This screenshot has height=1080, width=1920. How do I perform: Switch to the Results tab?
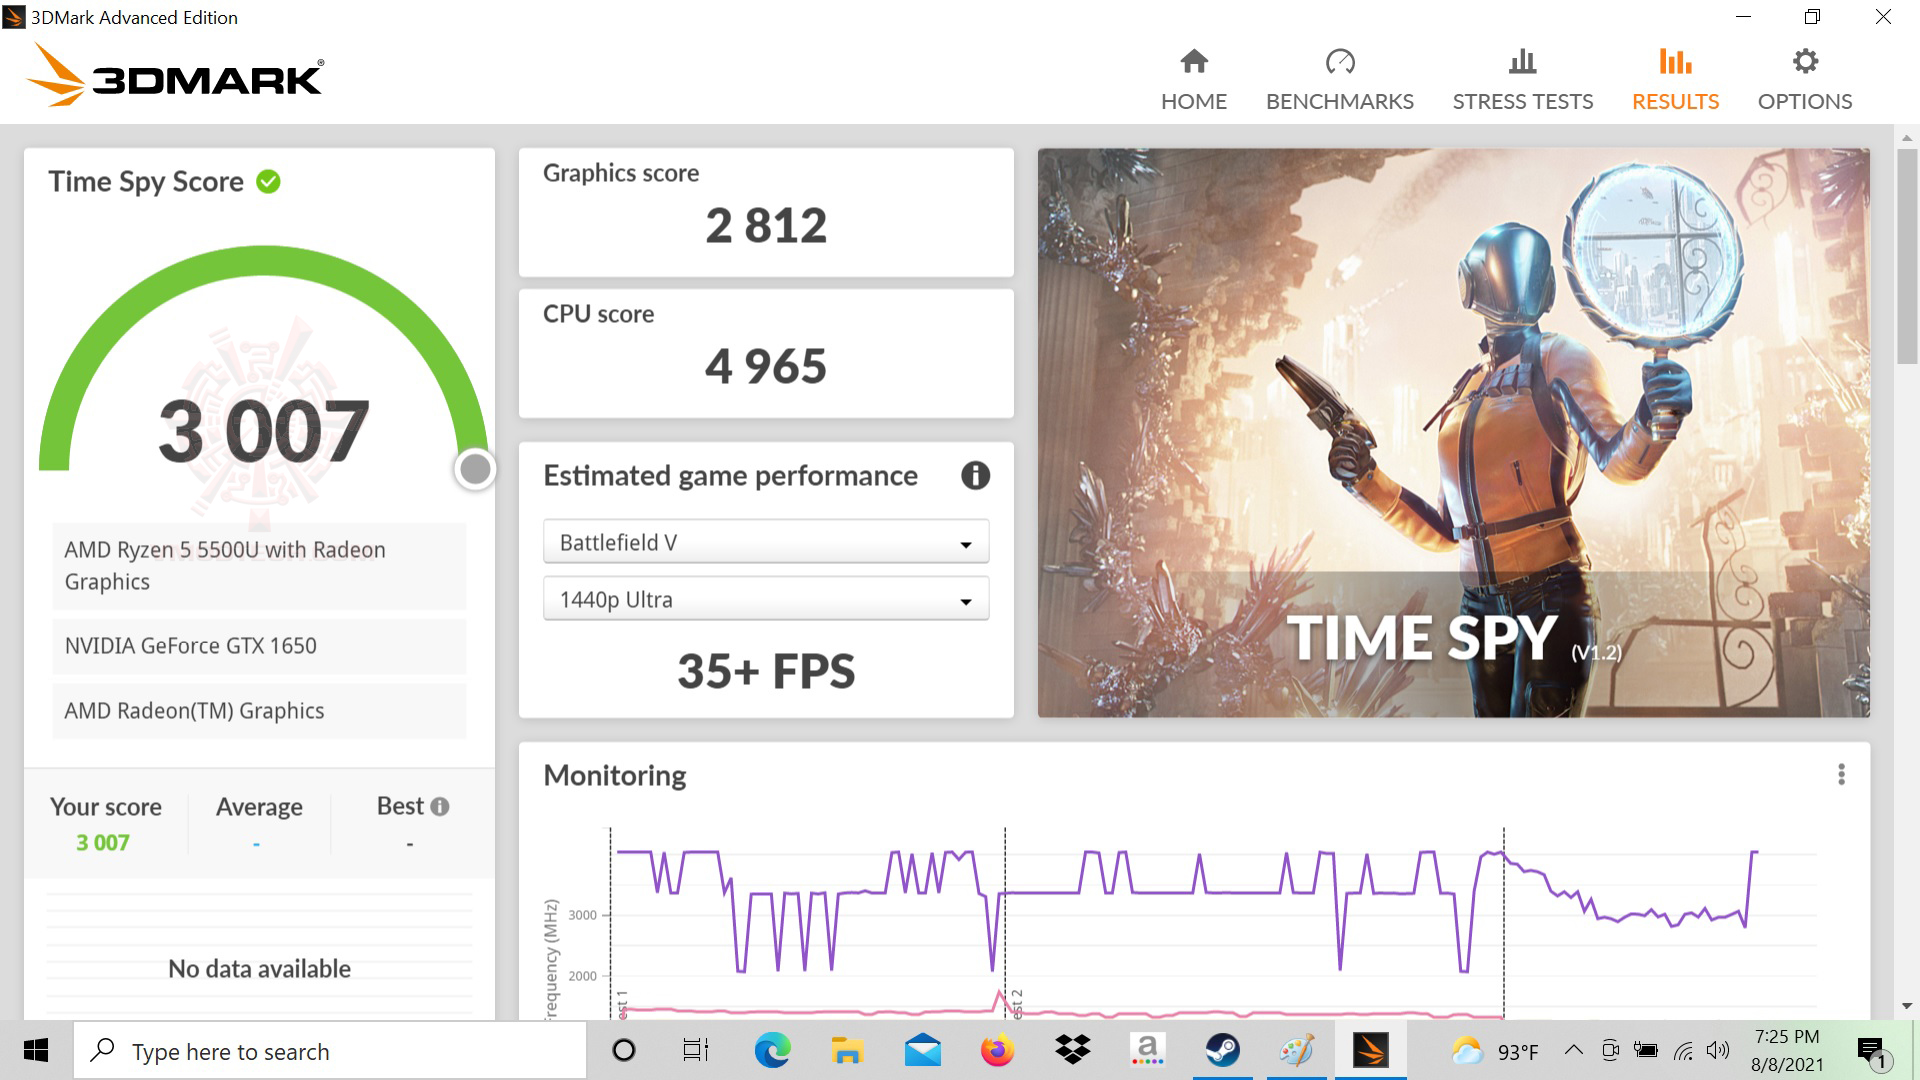pyautogui.click(x=1675, y=80)
